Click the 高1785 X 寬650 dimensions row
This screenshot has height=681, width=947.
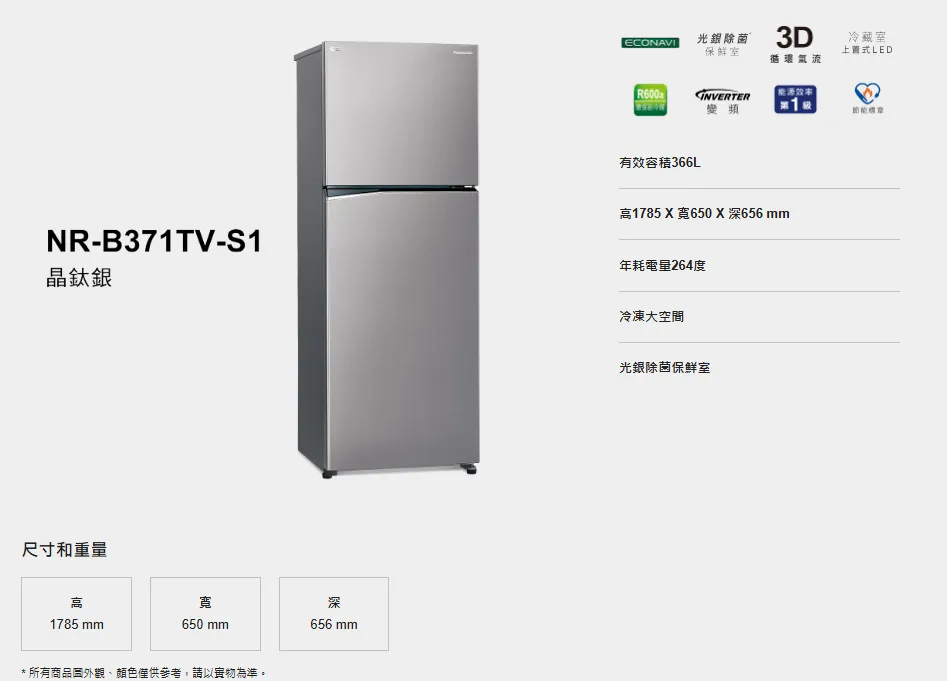tap(759, 214)
